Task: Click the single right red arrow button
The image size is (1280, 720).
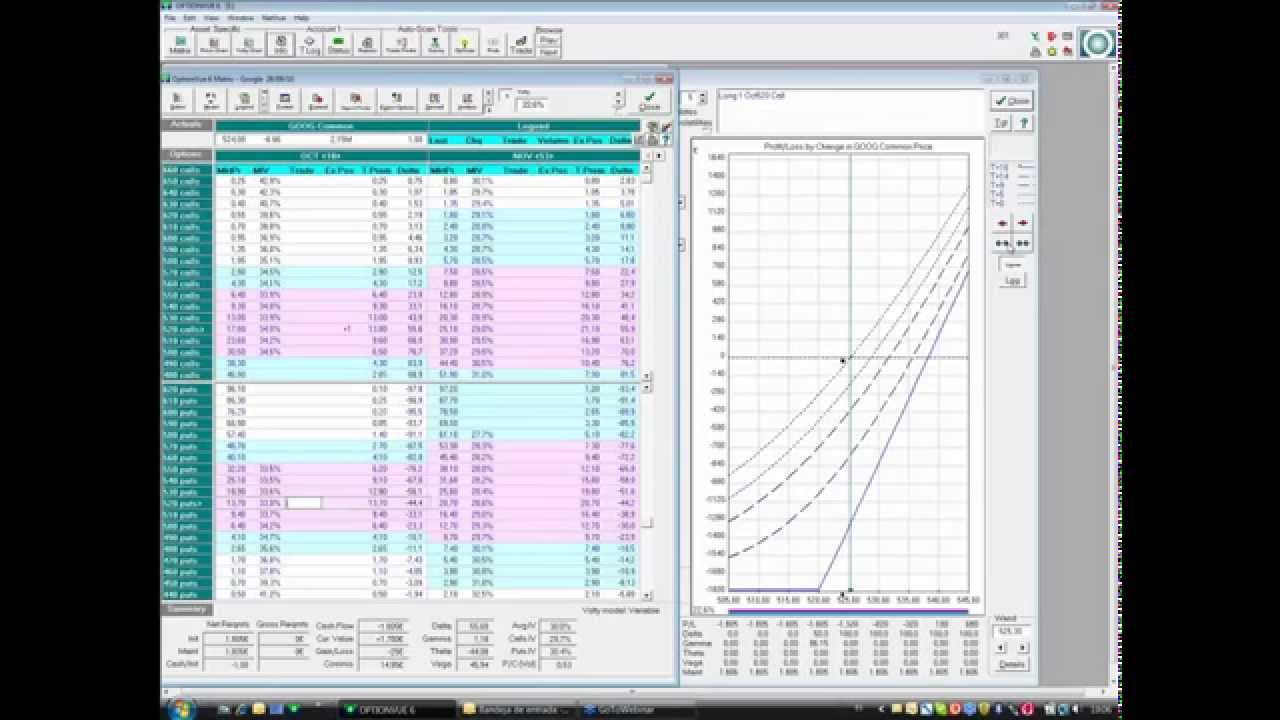Action: (x=1022, y=224)
